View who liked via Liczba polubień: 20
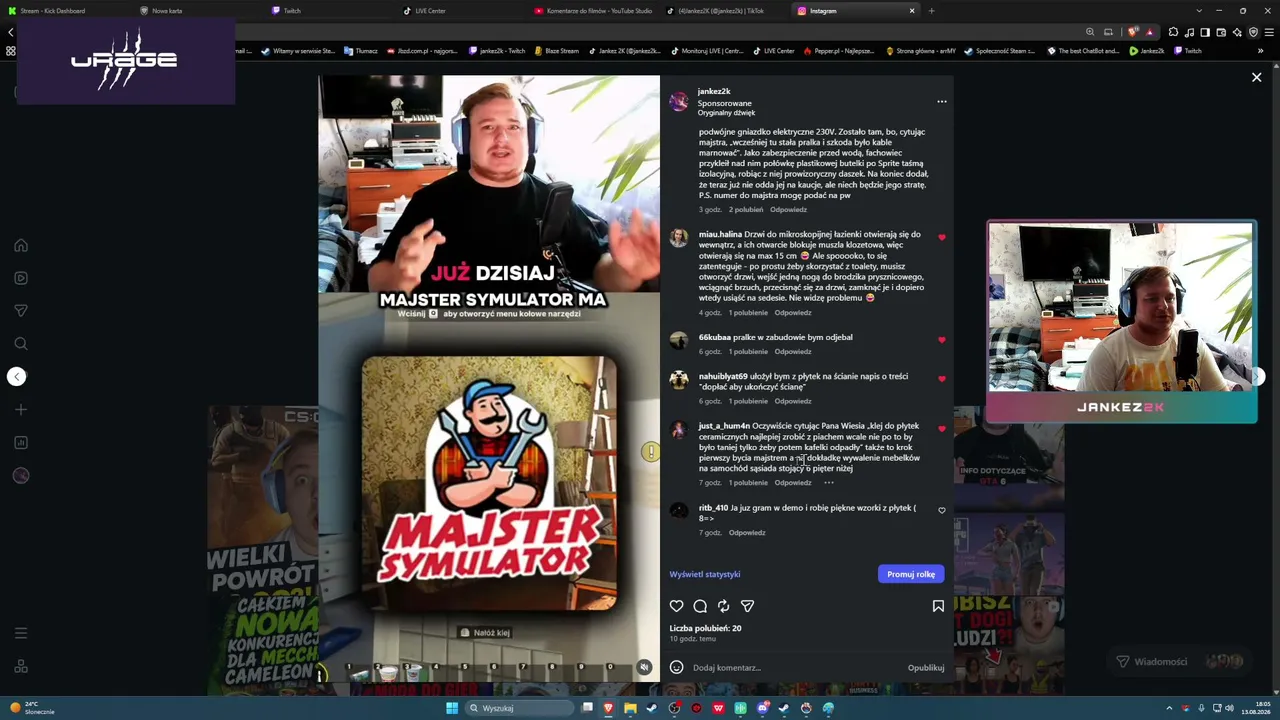The width and height of the screenshot is (1280, 720). (705, 629)
